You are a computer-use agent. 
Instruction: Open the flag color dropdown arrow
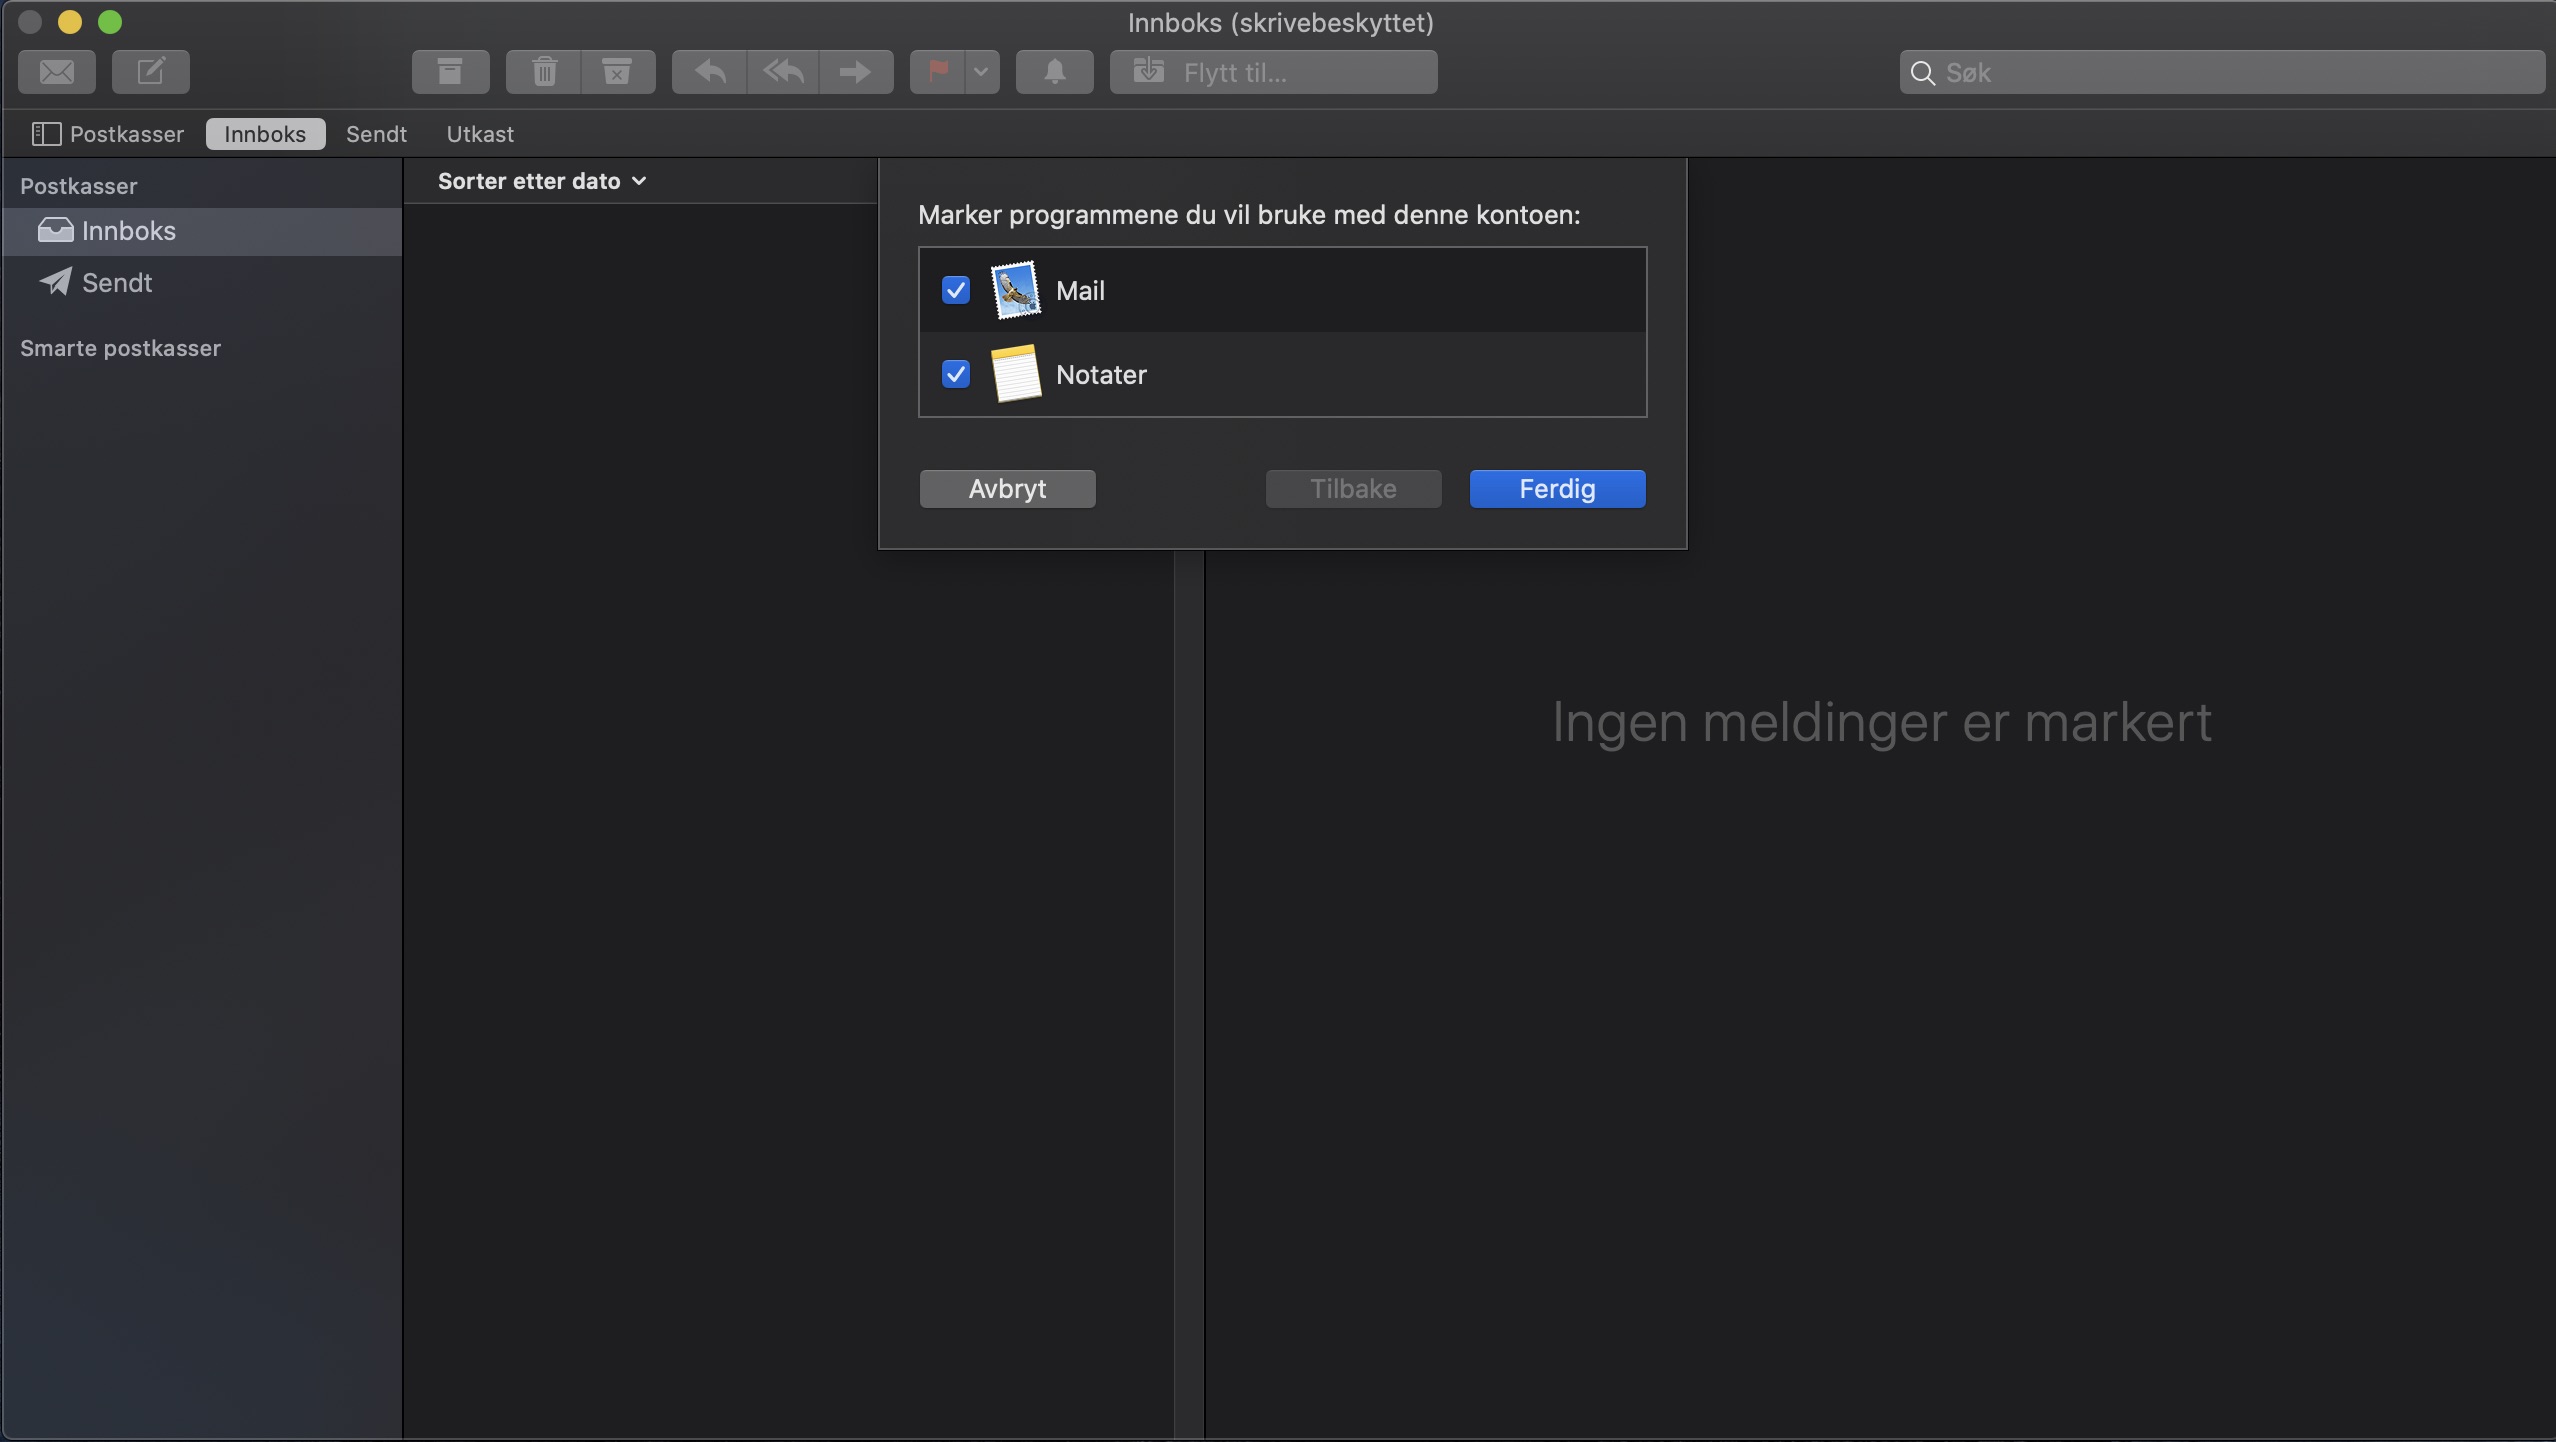tap(982, 72)
